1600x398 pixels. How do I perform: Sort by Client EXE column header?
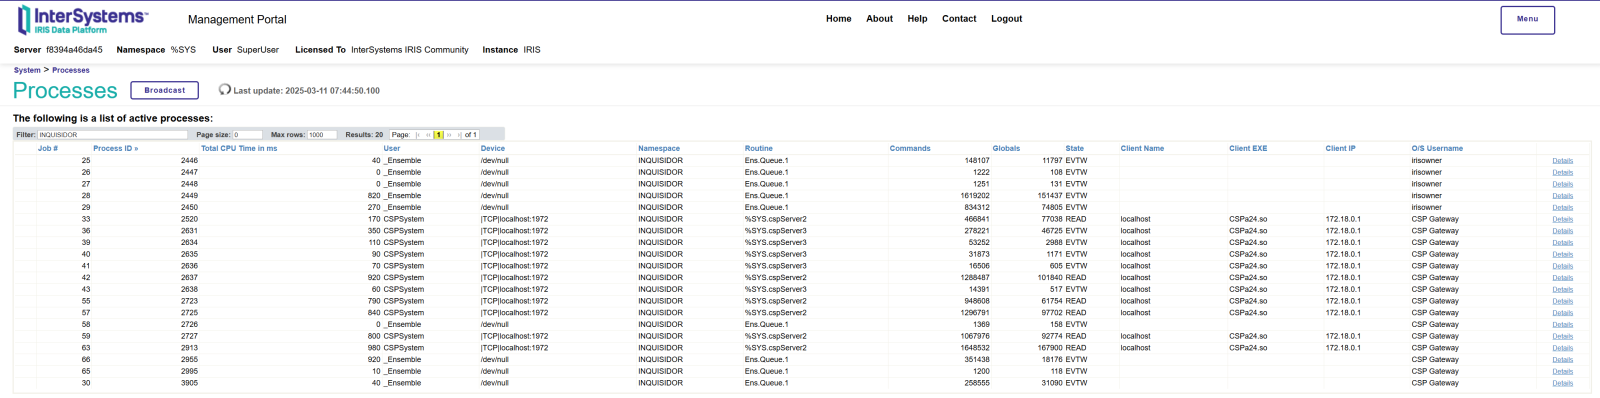tap(1248, 148)
